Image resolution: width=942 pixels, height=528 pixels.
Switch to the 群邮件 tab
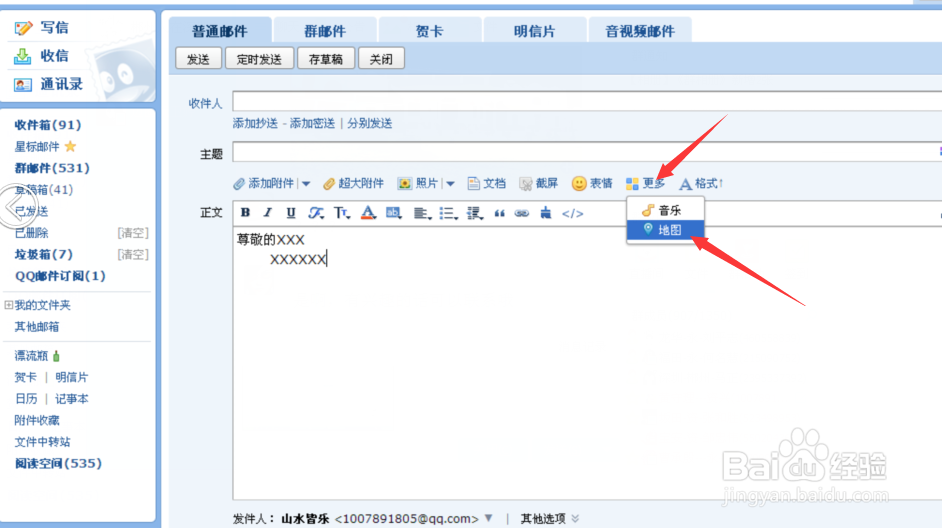pos(325,31)
